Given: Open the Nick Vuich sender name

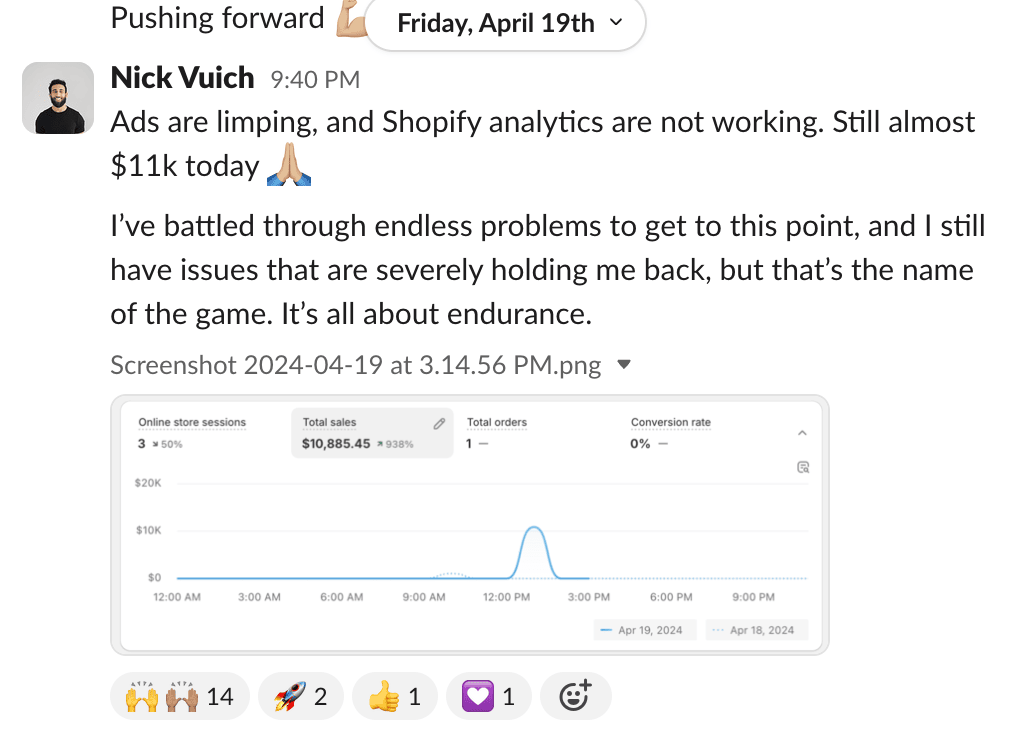Looking at the screenshot, I should pos(182,78).
